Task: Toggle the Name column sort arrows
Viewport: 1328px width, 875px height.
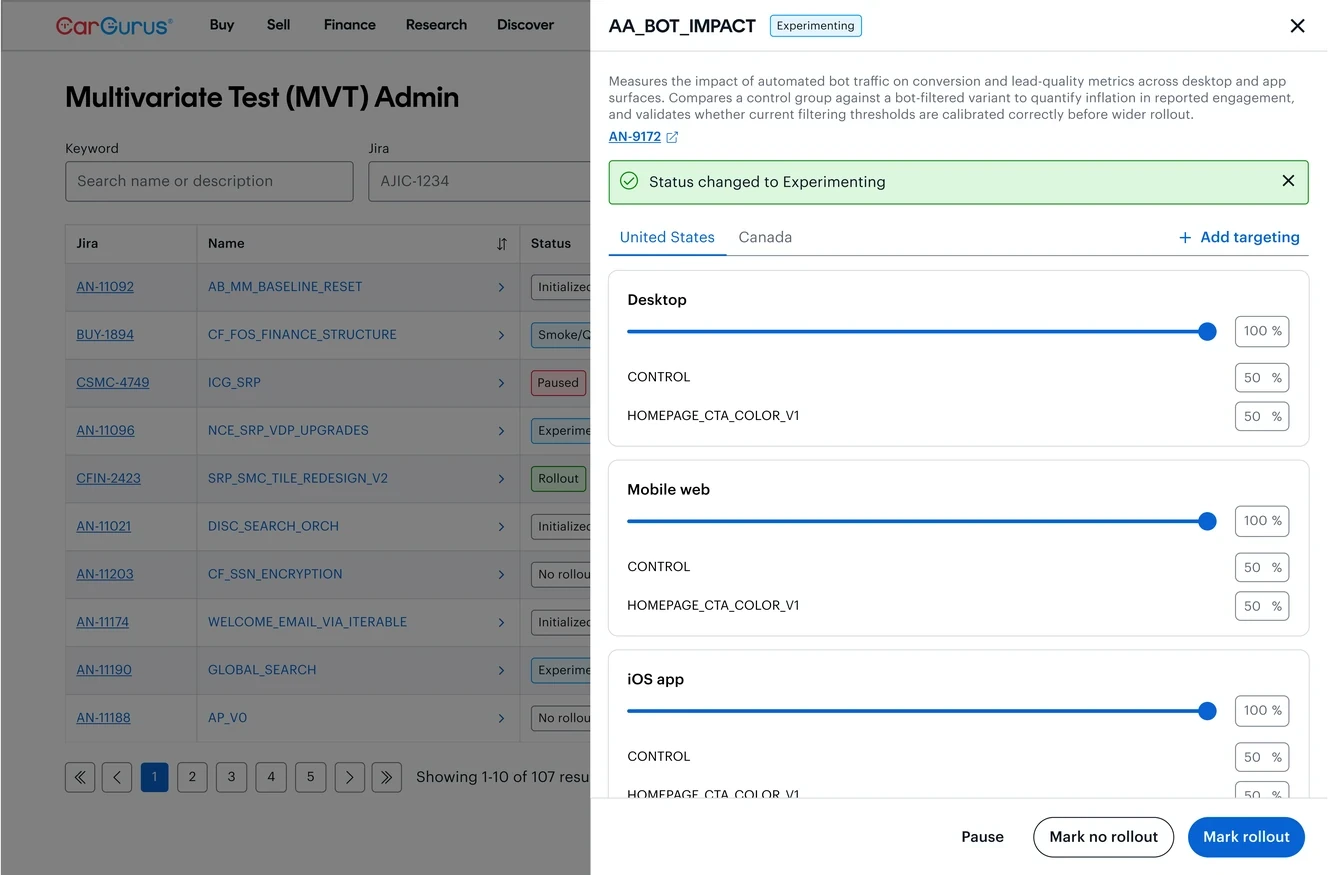Action: (x=502, y=244)
